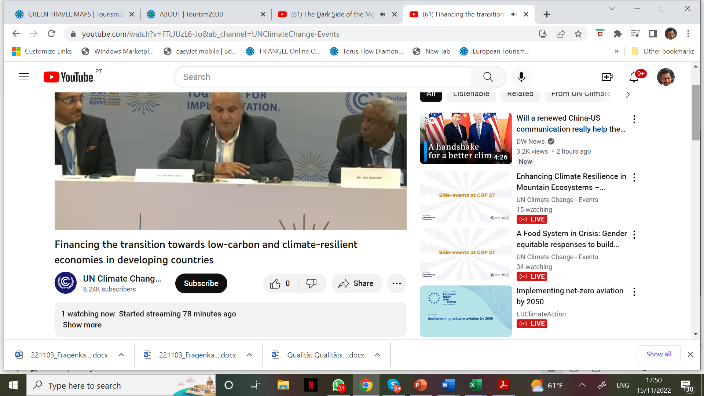Viewport: 704px width, 396px height.
Task: Open more actions under the video
Action: 396,283
